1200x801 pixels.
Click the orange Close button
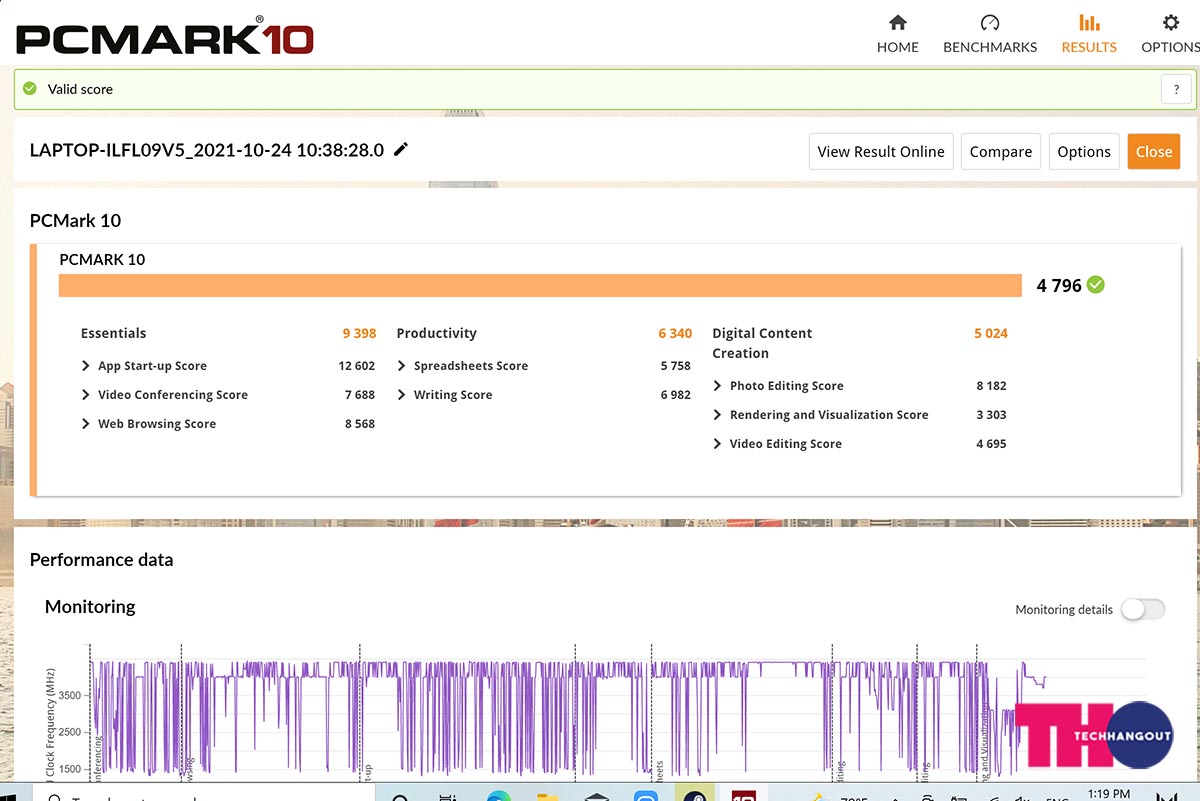pyautogui.click(x=1154, y=152)
